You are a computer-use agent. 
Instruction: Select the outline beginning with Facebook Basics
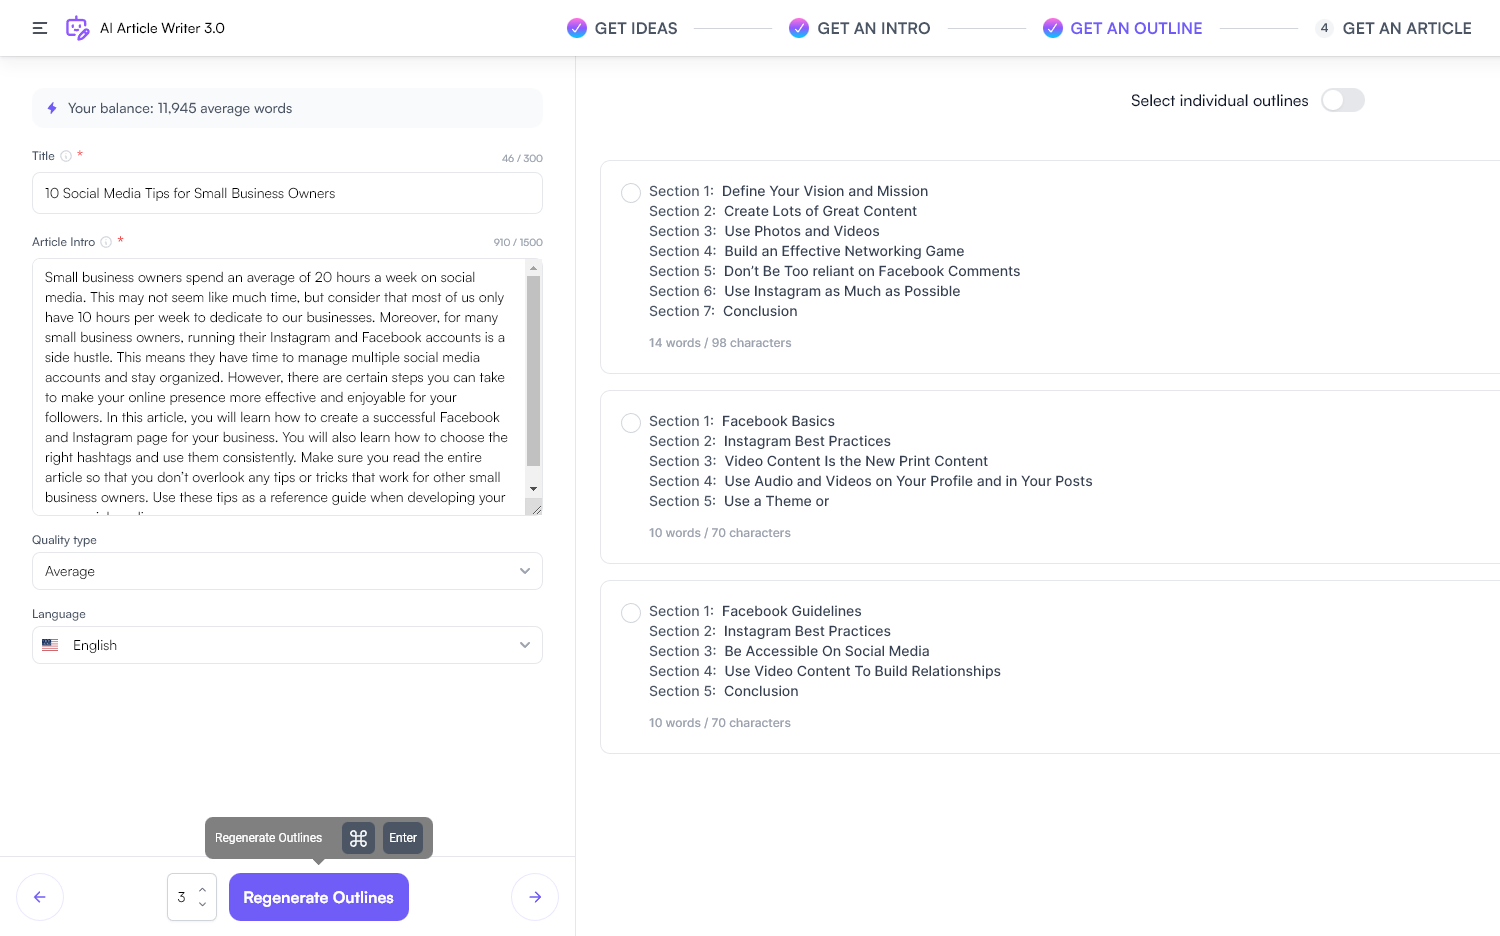point(630,422)
